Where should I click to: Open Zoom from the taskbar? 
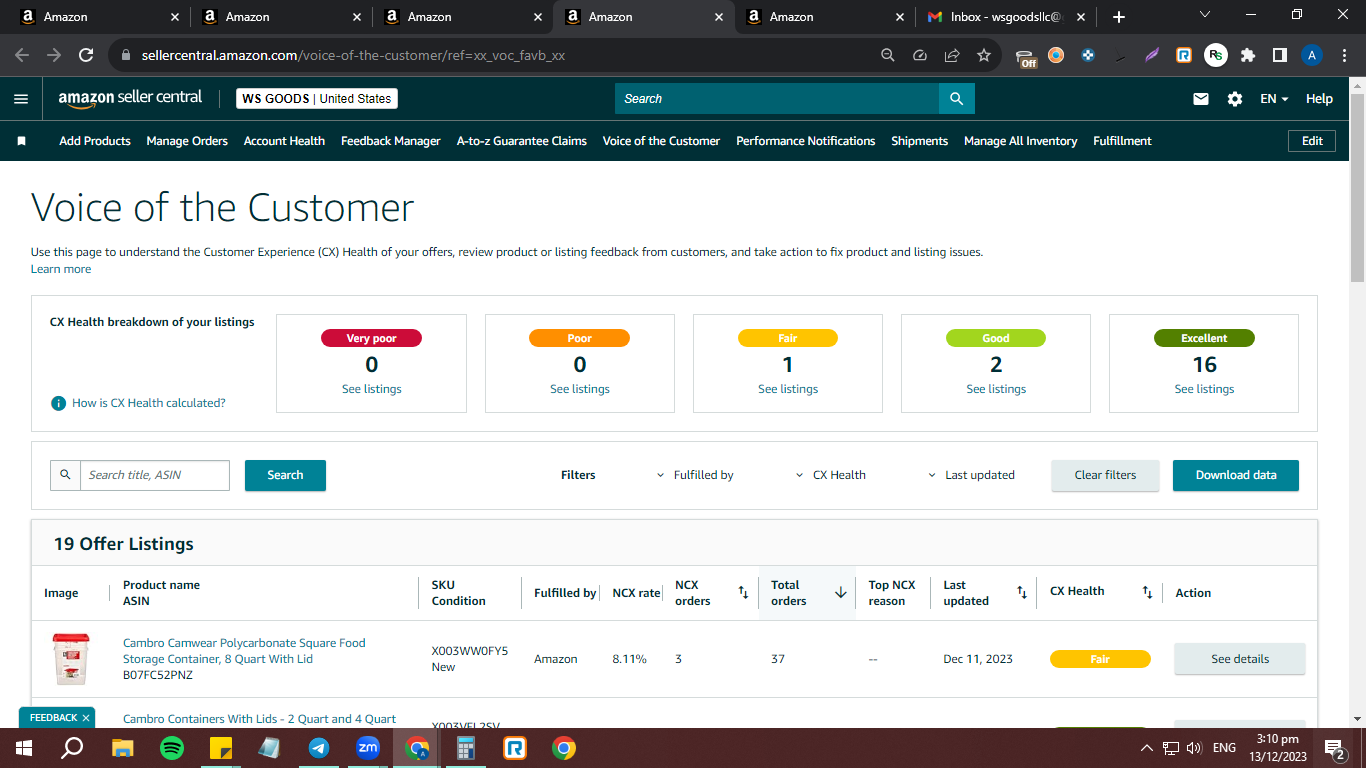click(368, 748)
